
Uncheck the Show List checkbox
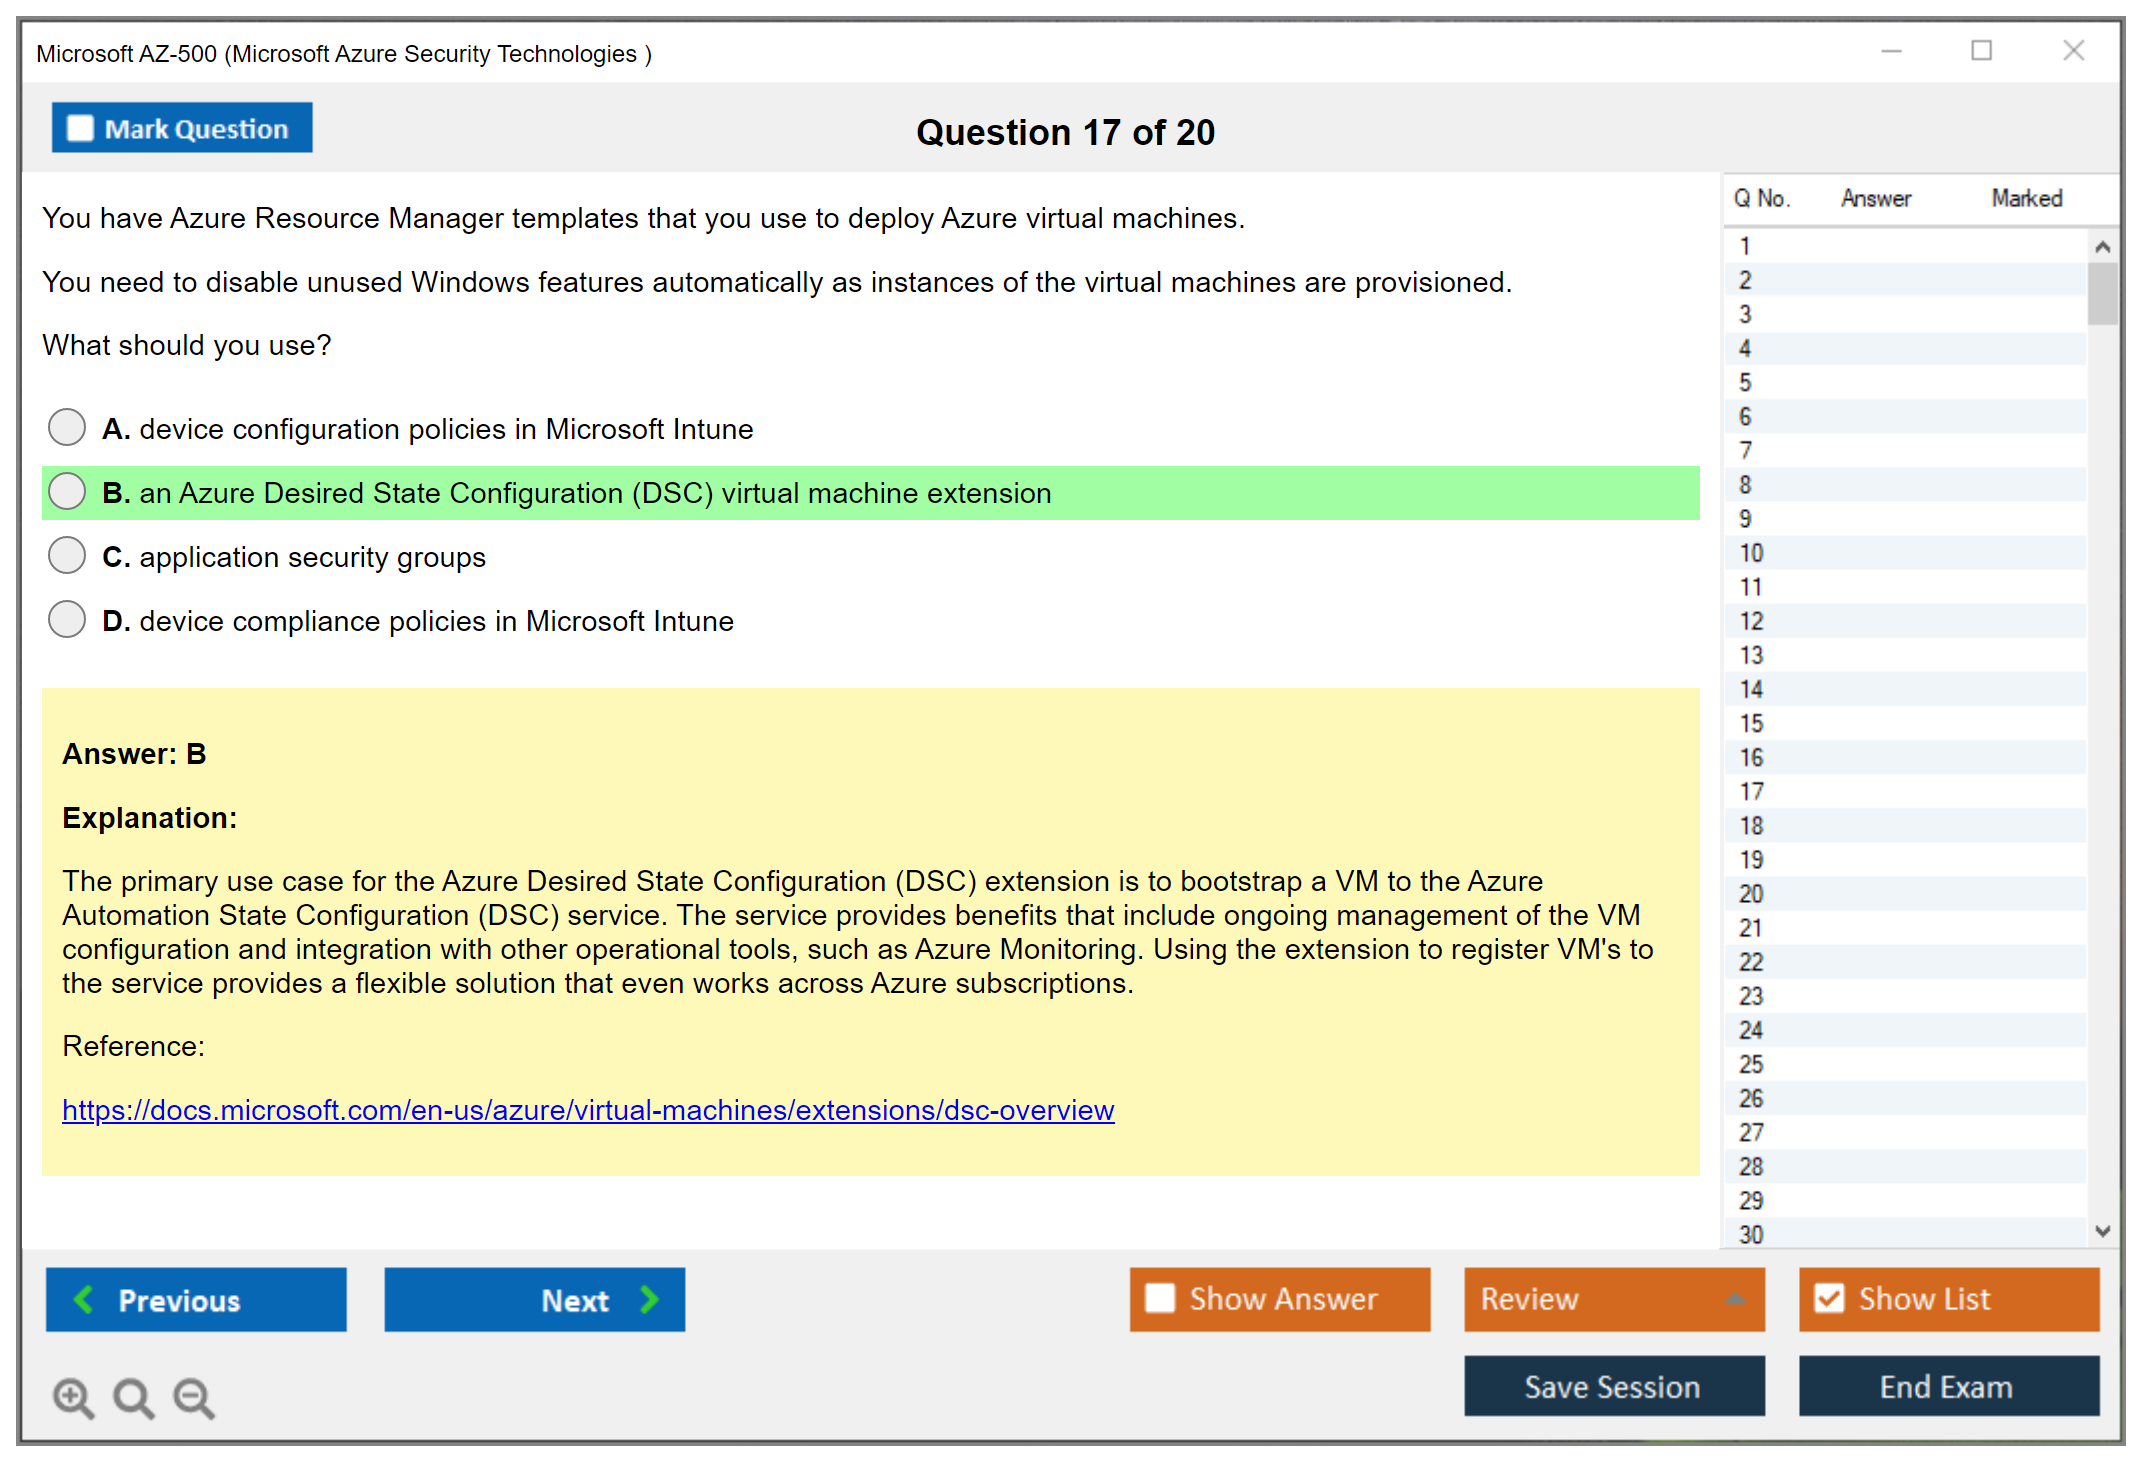tap(1829, 1298)
